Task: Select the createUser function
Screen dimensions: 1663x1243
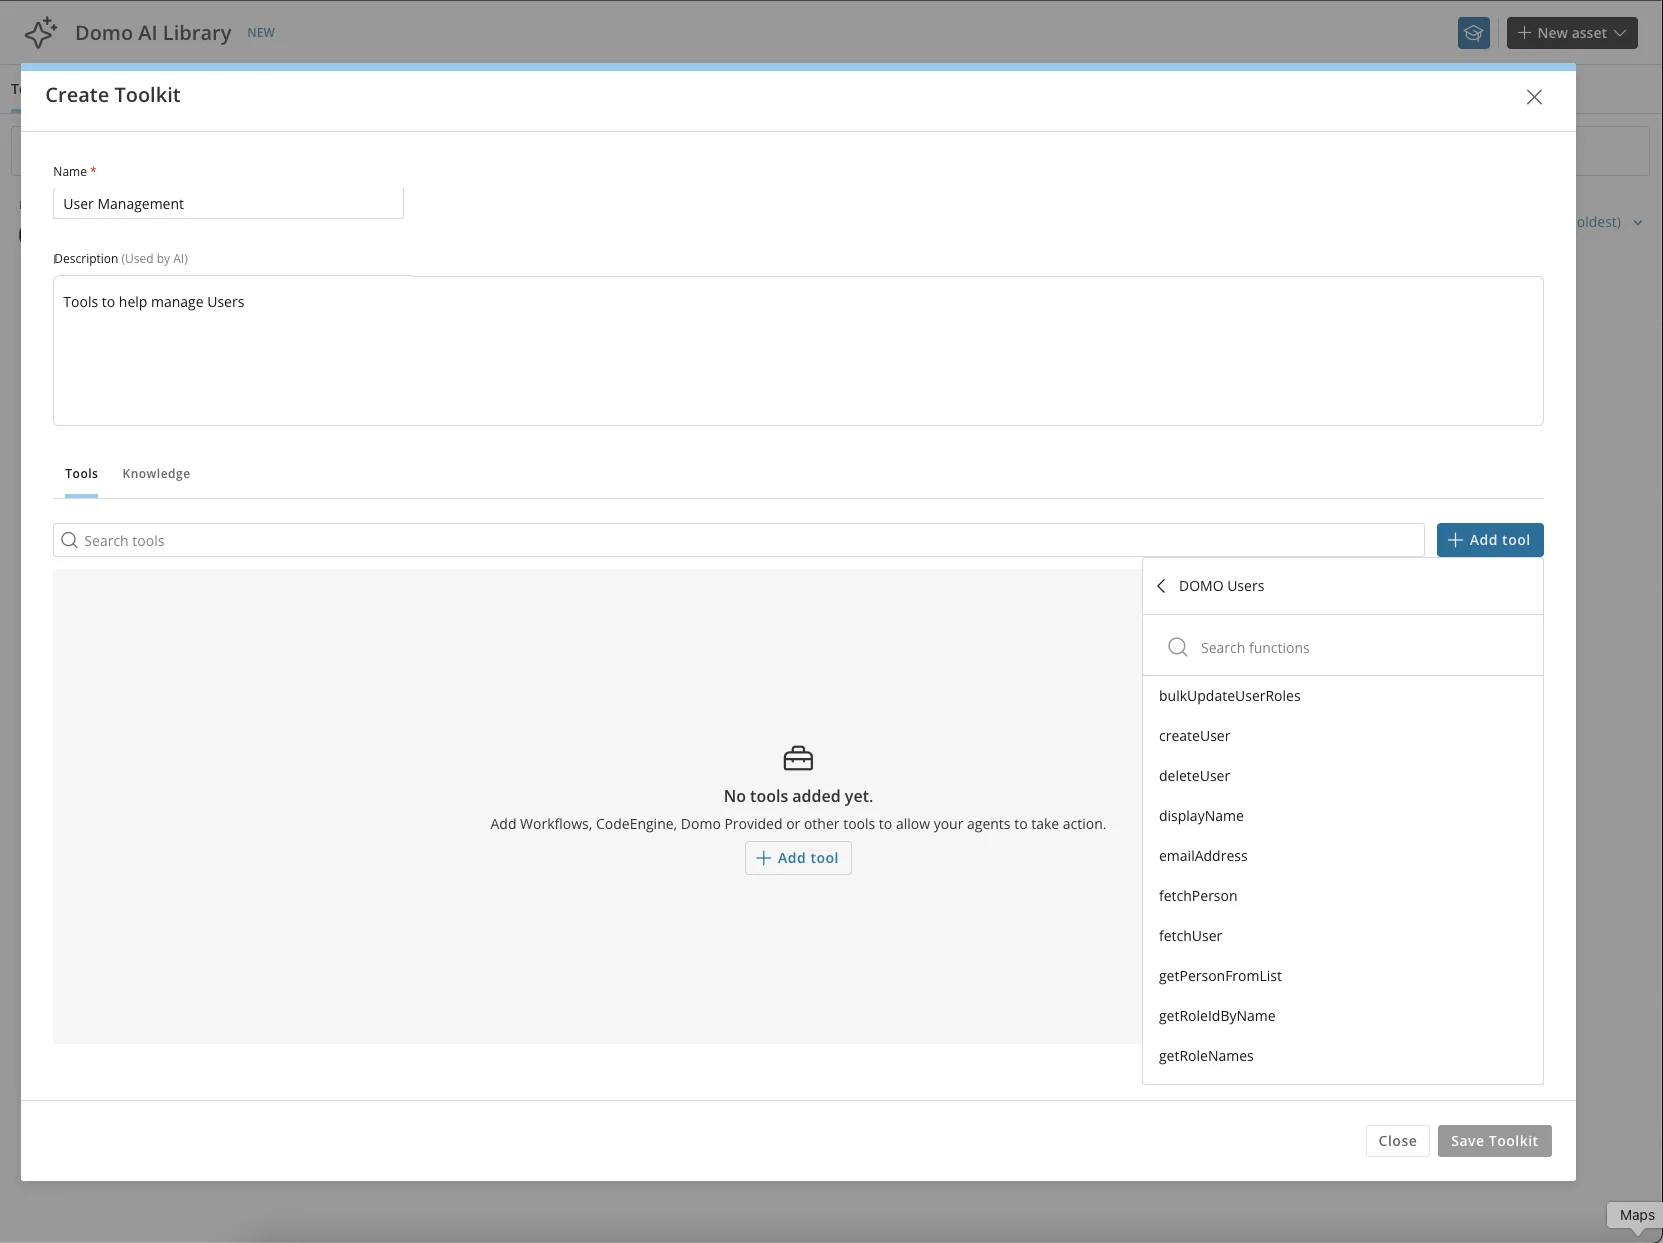Action: (1343, 736)
